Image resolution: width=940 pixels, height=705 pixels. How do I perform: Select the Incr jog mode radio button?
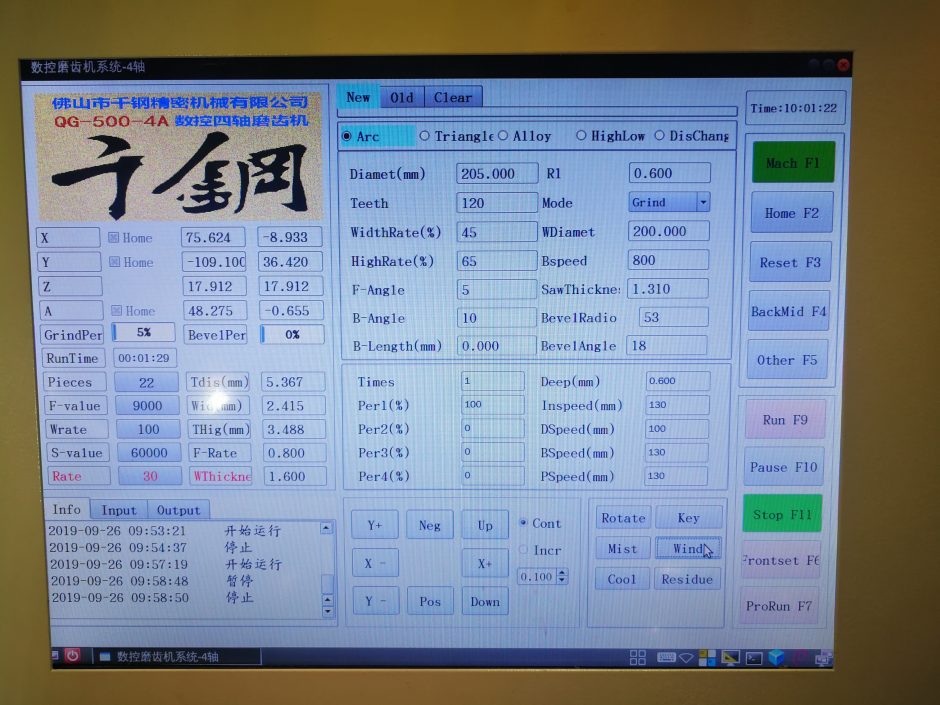tap(524, 550)
